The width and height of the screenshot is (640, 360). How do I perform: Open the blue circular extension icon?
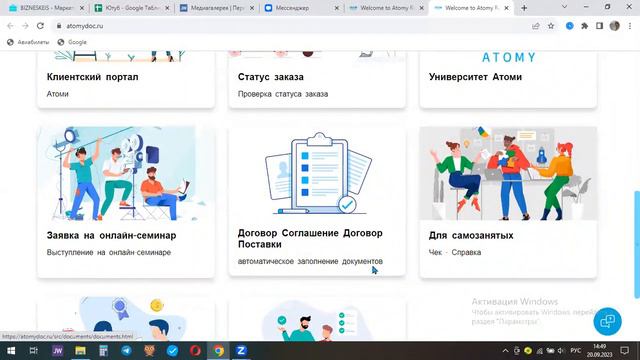pyautogui.click(x=570, y=26)
